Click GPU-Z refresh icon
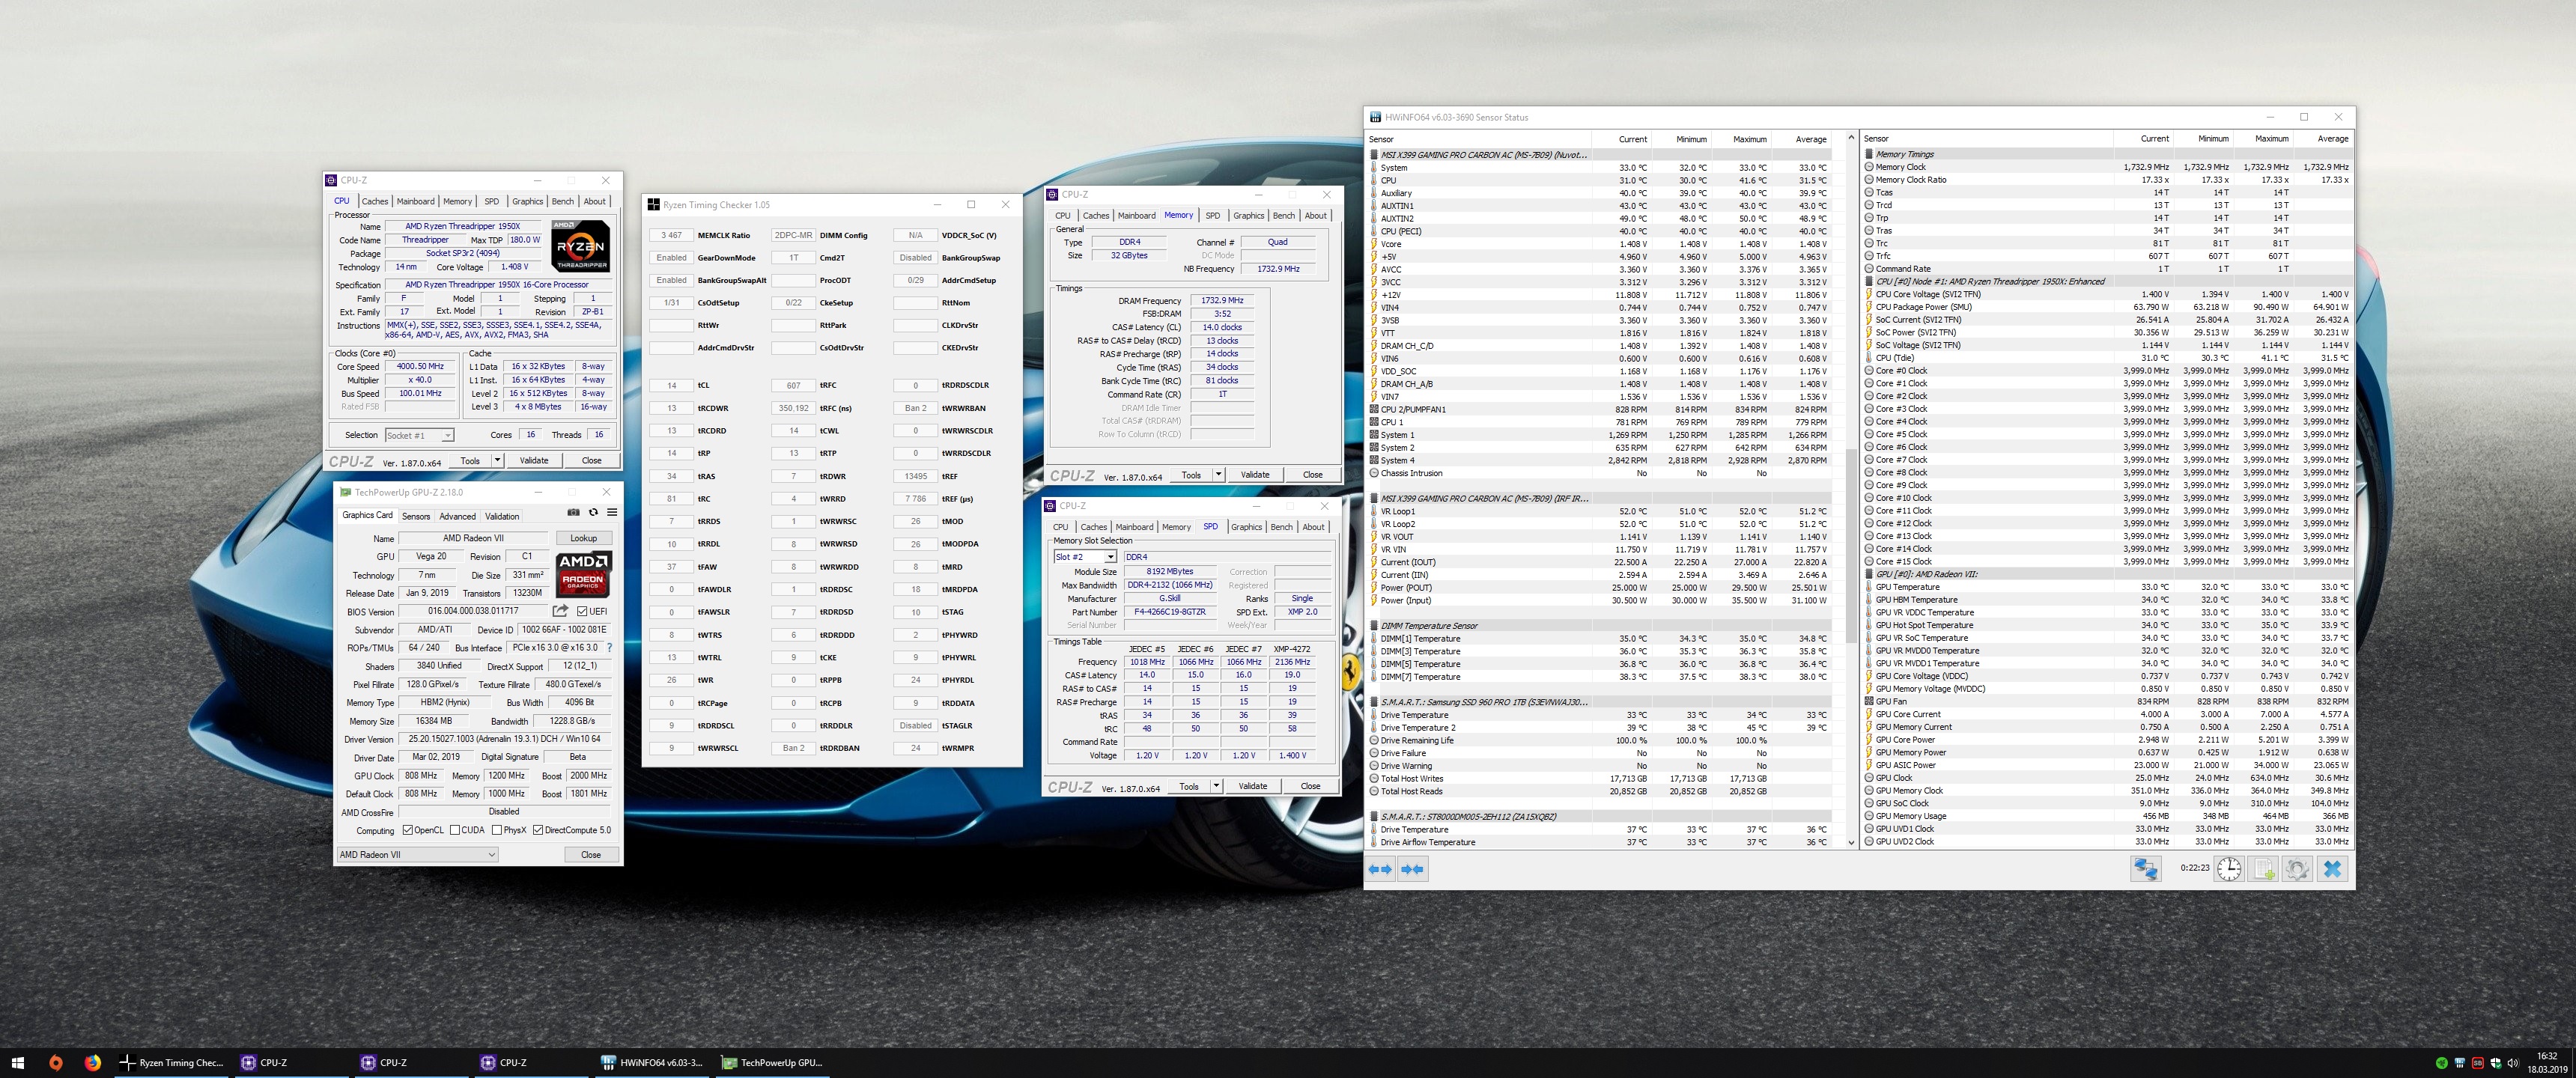2576x1078 pixels. coord(593,512)
